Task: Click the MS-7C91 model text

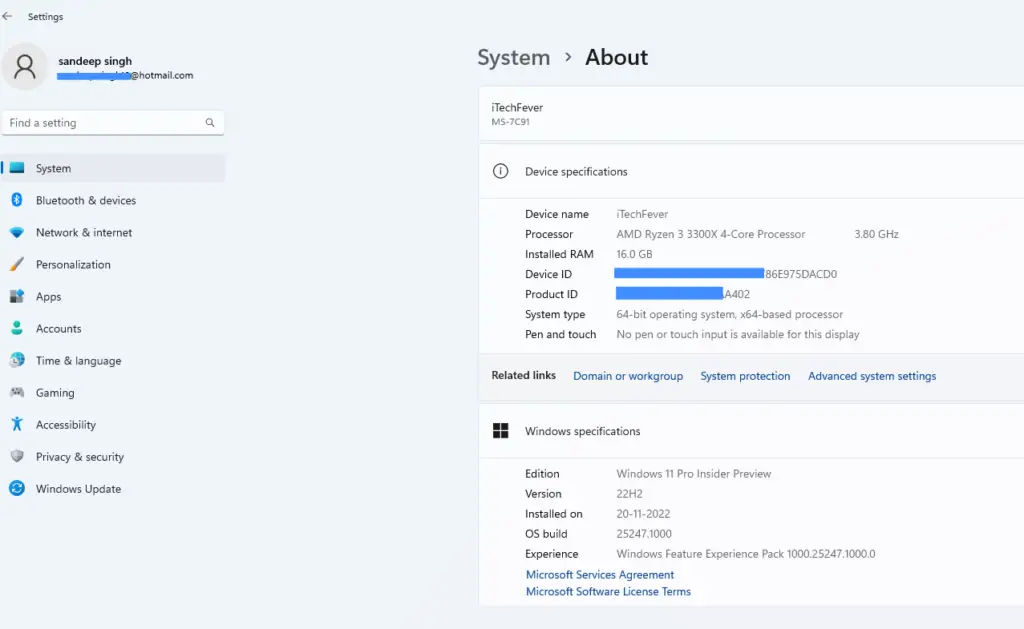Action: [510, 122]
